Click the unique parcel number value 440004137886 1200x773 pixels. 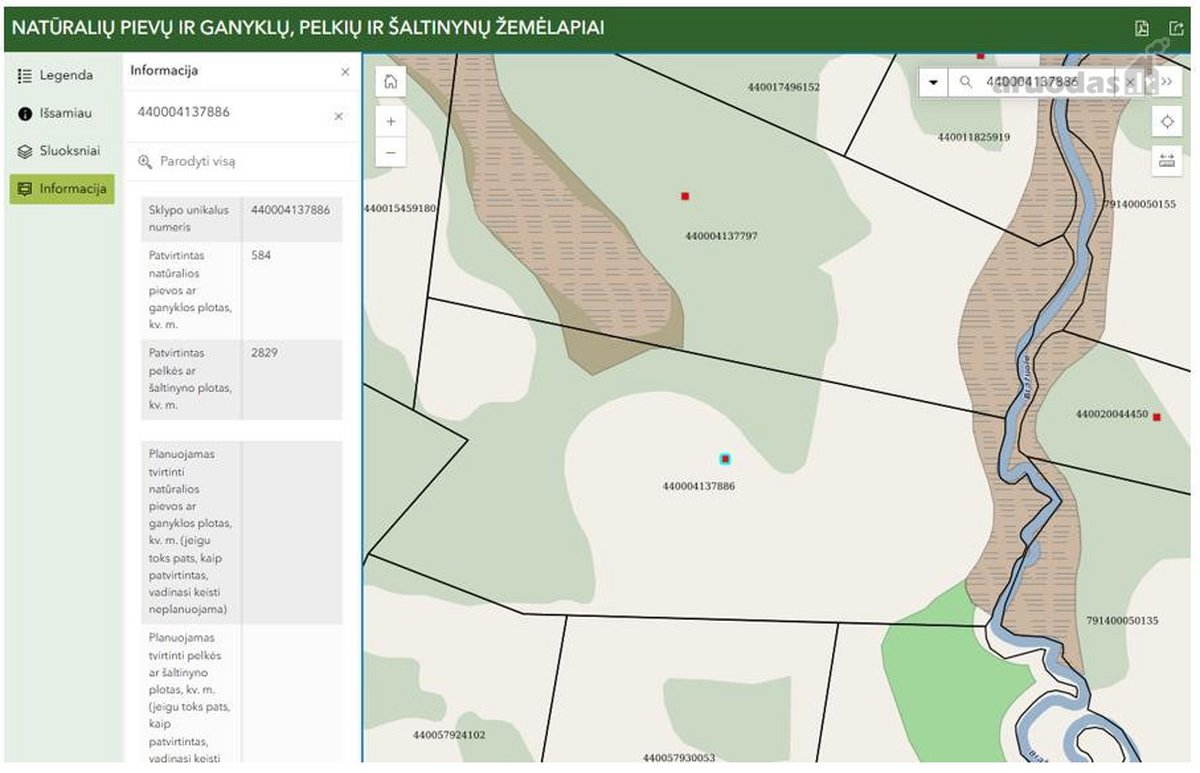[291, 210]
